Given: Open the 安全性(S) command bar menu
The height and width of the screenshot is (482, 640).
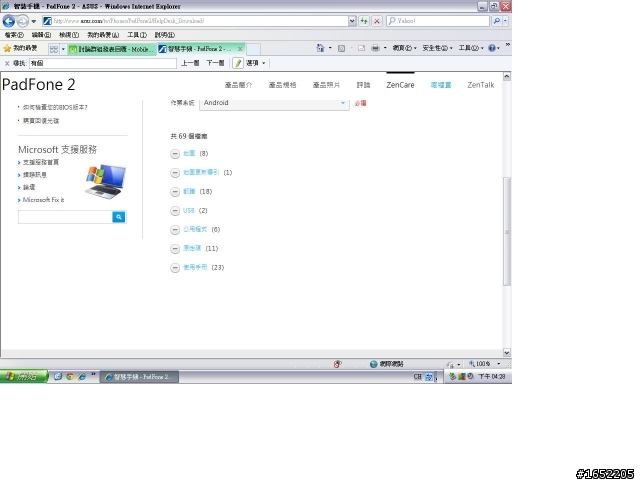Looking at the screenshot, I should 438,48.
